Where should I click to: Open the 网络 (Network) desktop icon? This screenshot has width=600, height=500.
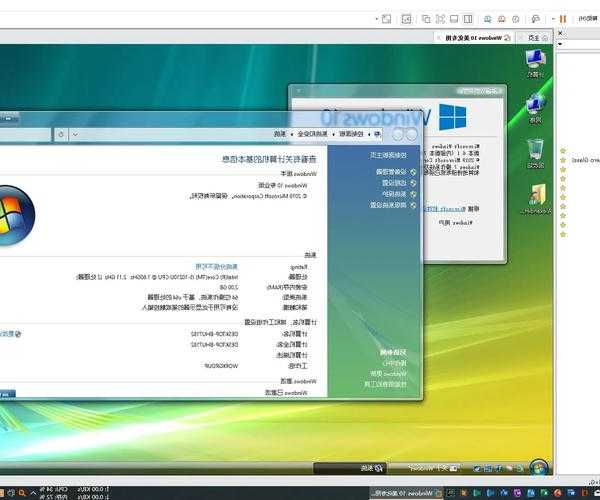tap(535, 106)
